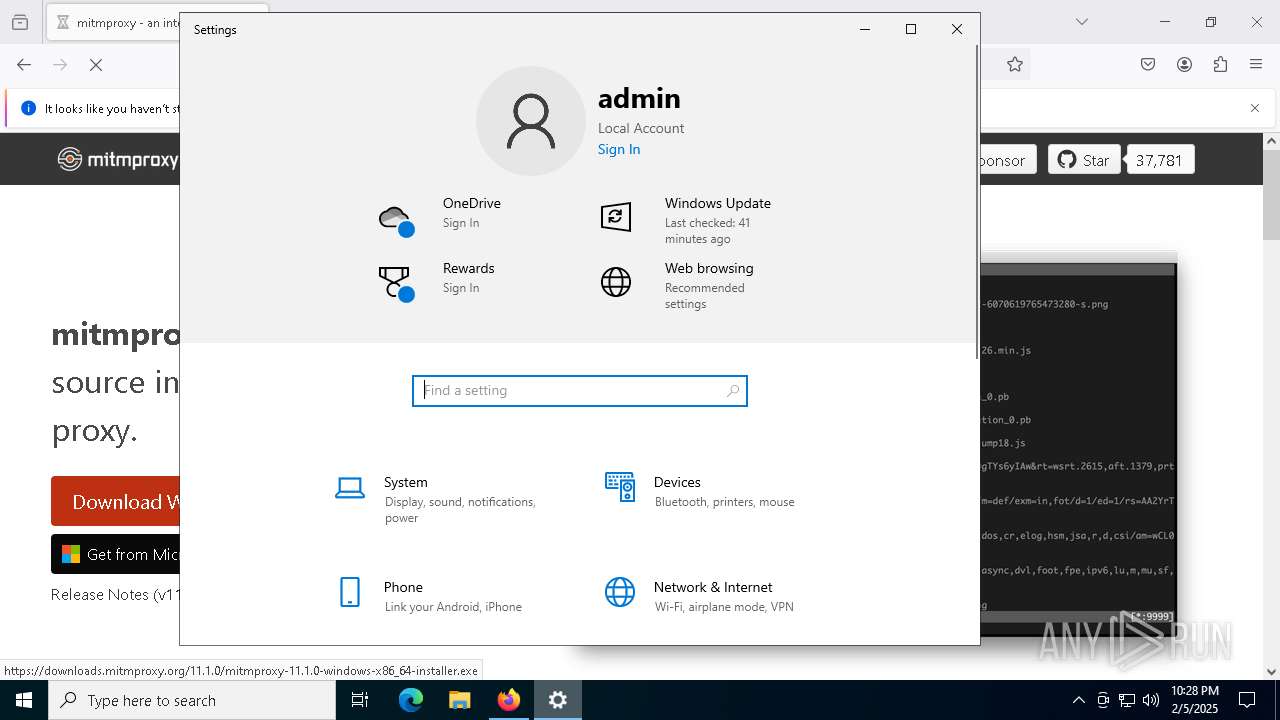Open the Windows Start menu

24,700
